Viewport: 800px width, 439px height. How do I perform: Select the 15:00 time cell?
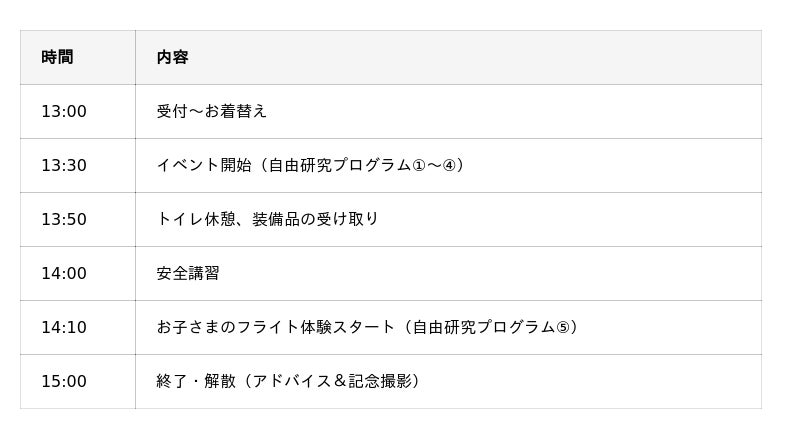(64, 381)
